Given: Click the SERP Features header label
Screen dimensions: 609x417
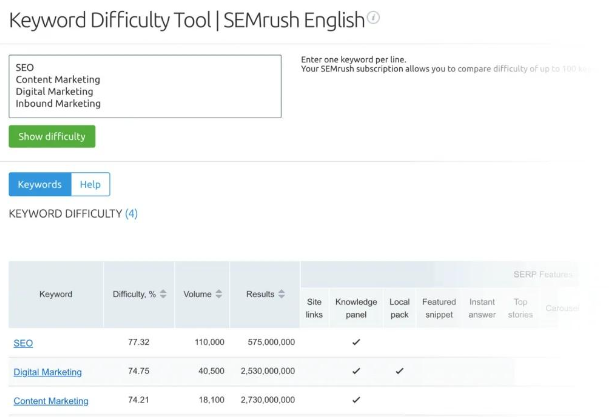Looking at the screenshot, I should click(543, 275).
